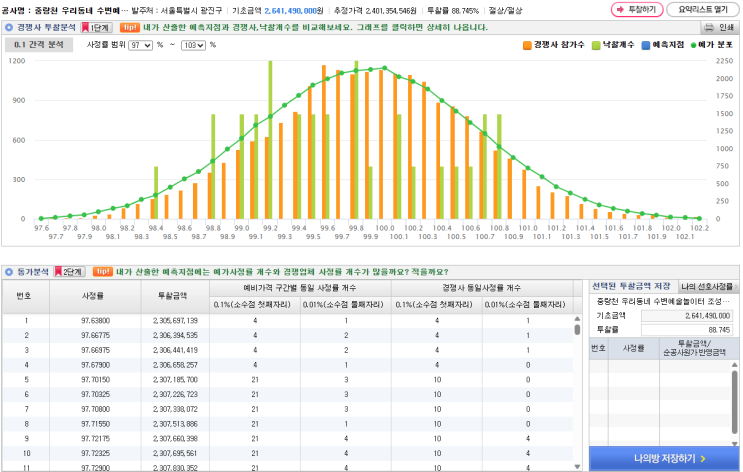Select the 0.1 간격 분석 tab
Image resolution: width=743 pixels, height=472 pixels.
pos(39,45)
